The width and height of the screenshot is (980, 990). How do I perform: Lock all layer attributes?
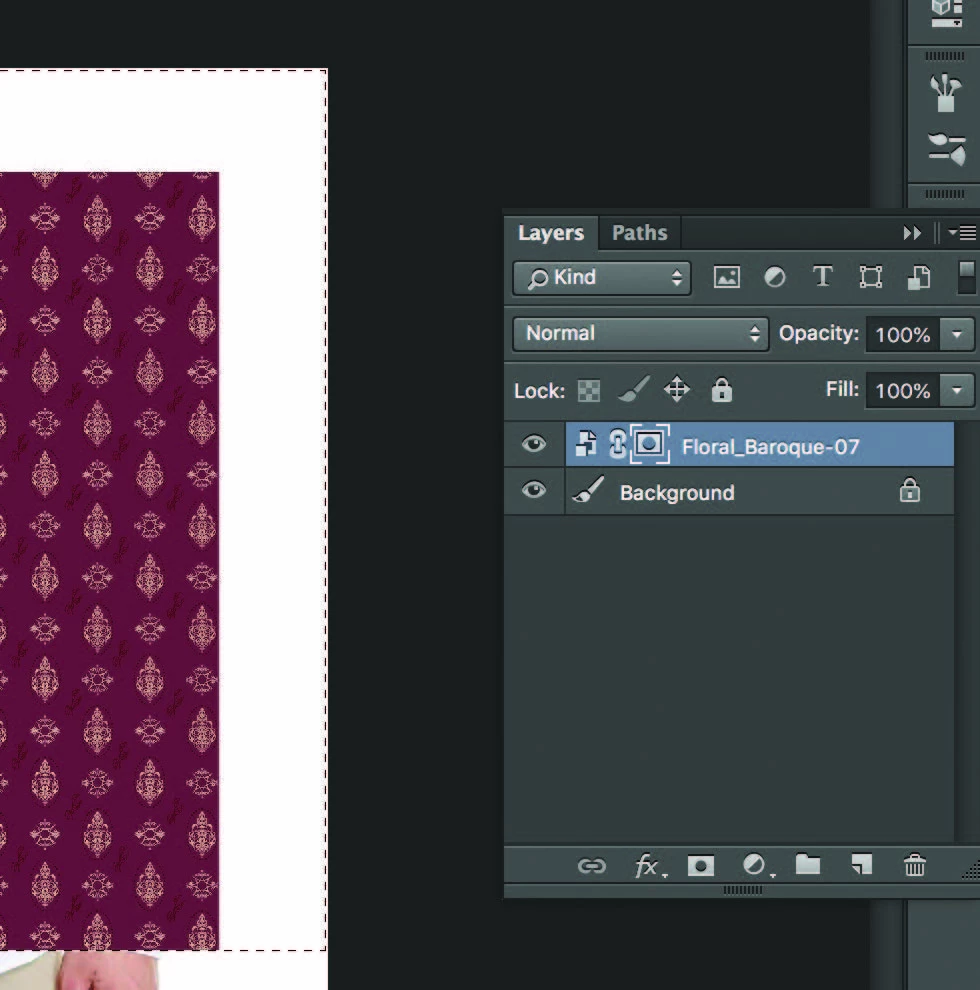pos(722,390)
